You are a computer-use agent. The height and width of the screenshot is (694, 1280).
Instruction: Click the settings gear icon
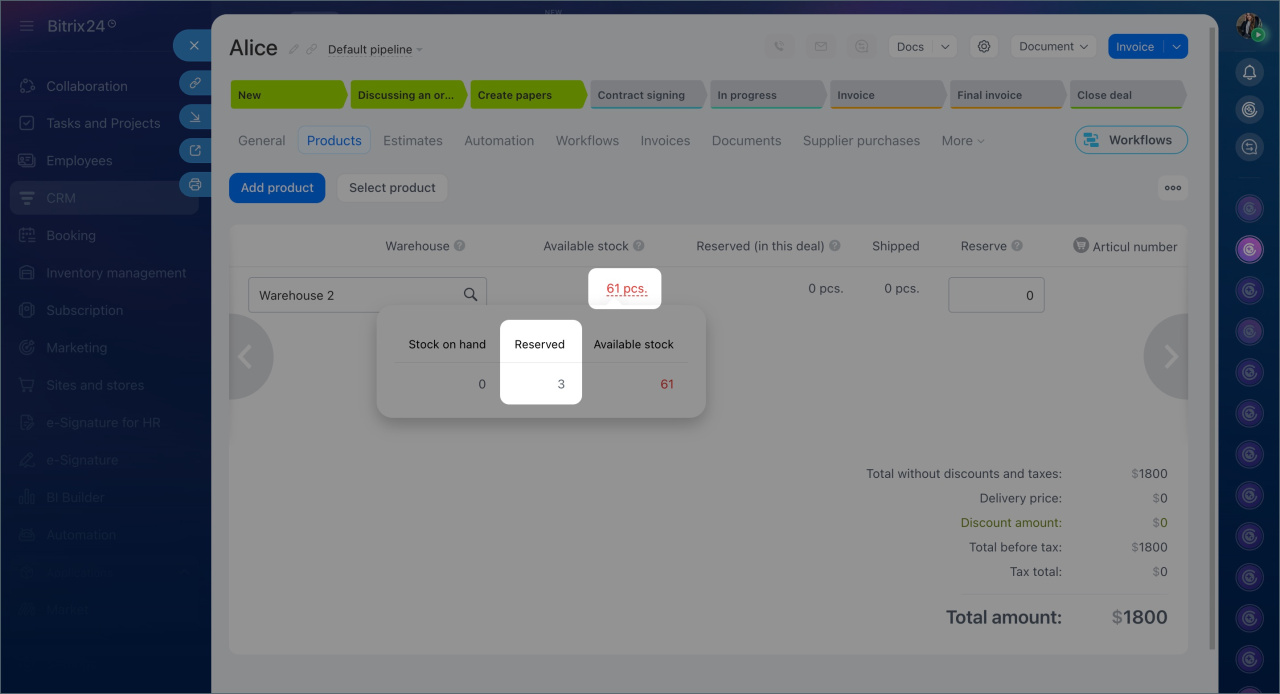(984, 47)
